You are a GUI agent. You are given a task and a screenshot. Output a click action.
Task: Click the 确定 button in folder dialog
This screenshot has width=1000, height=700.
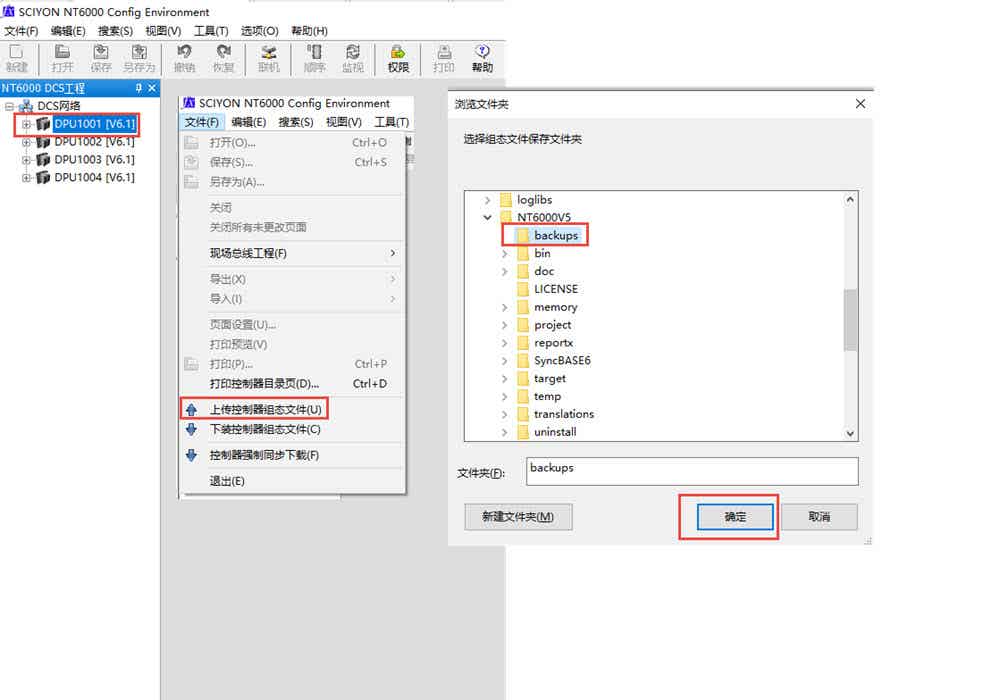coord(735,516)
